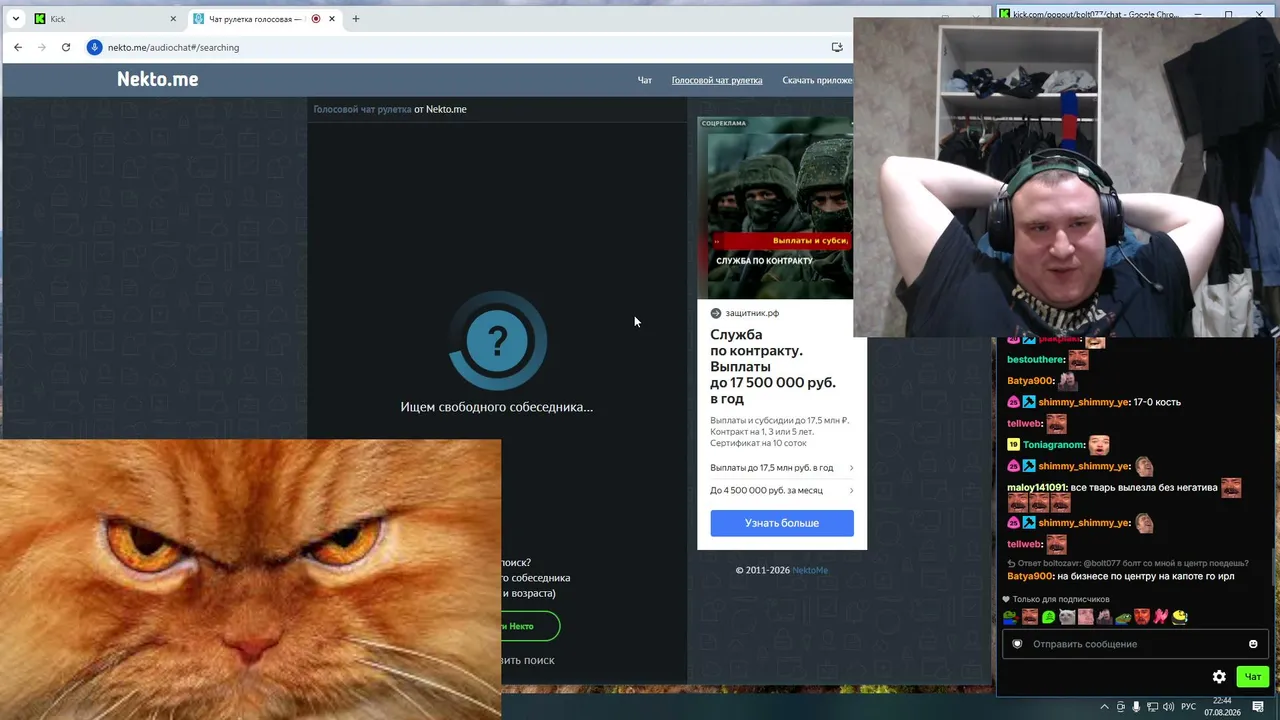Open the volume control in system tray

[1169, 707]
